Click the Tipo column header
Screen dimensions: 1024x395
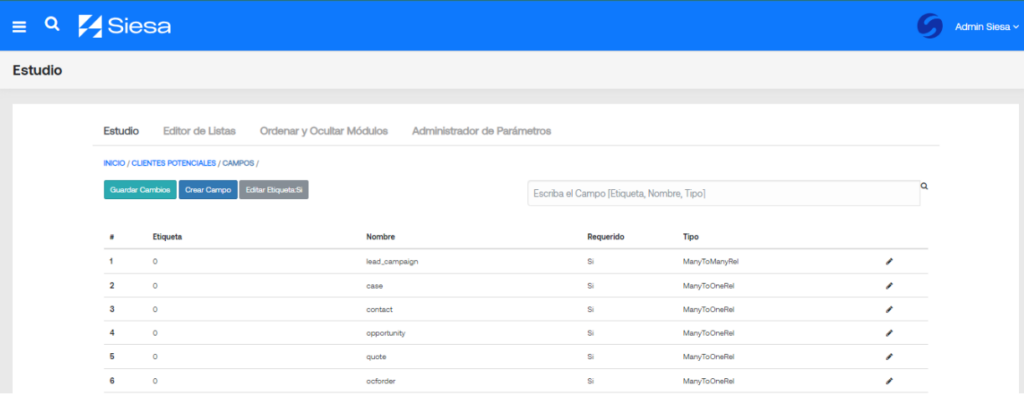click(691, 237)
